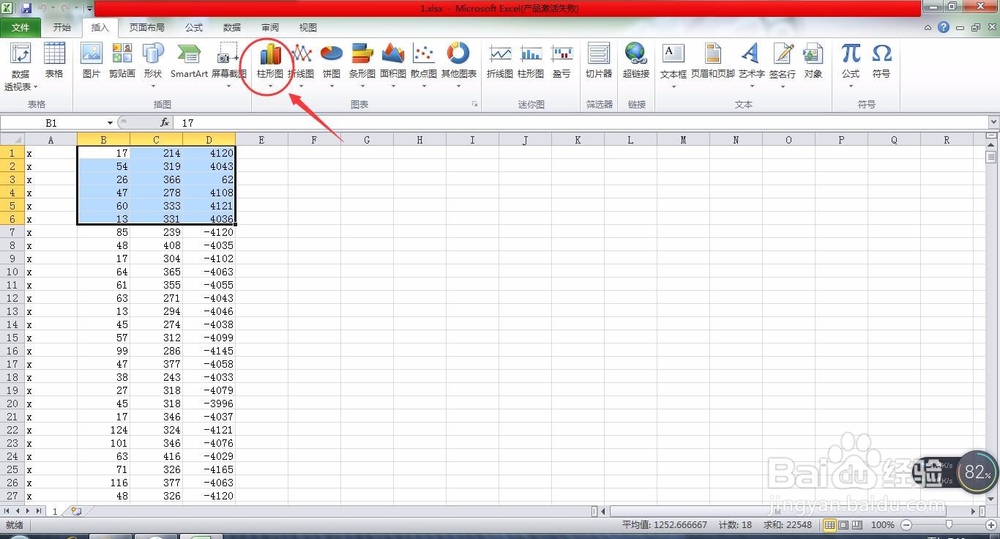Image resolution: width=1000 pixels, height=539 pixels.
Task: Open the 剪贴画 clip art tool
Action: point(122,61)
